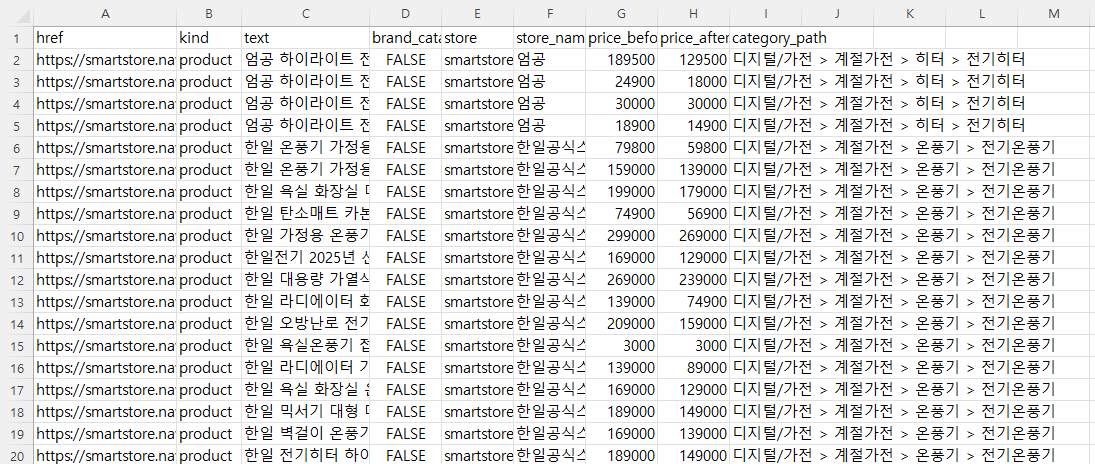1095x464 pixels.
Task: Click the '한일 오방난로' text cell
Action: pyautogui.click(x=306, y=324)
